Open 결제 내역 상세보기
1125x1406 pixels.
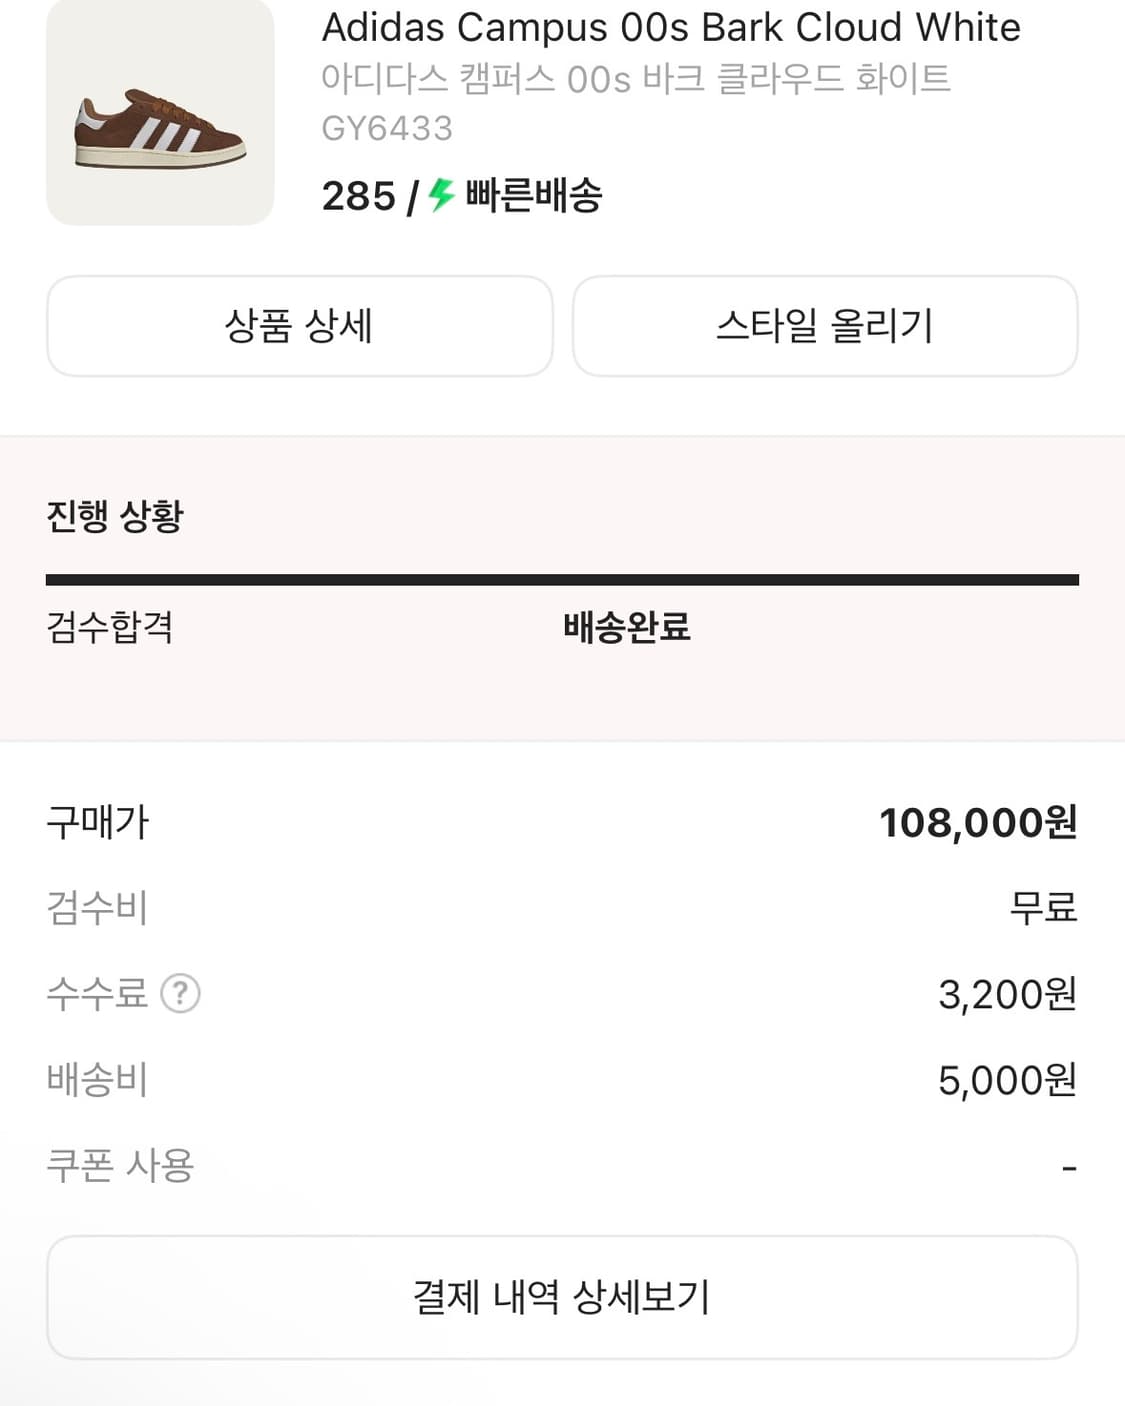pyautogui.click(x=562, y=1297)
